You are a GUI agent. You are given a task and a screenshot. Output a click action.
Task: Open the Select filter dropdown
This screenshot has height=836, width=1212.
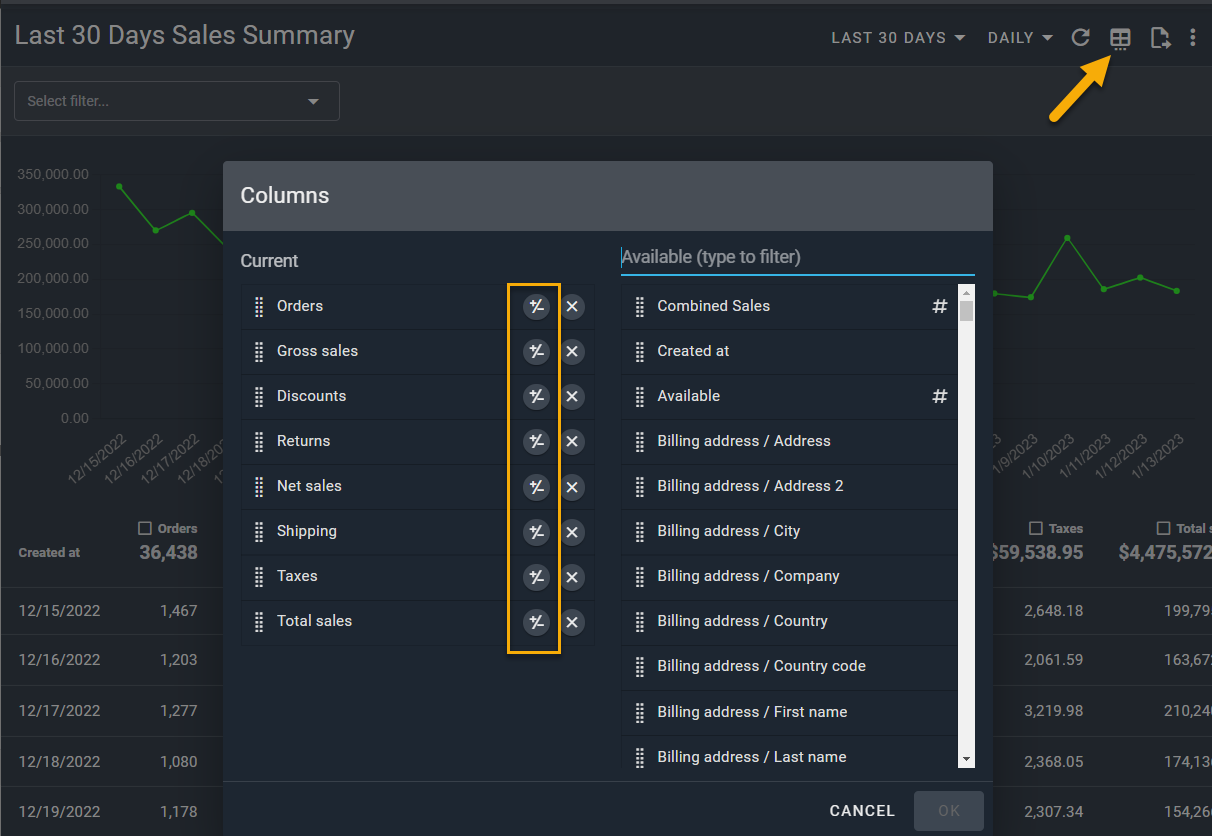[177, 101]
